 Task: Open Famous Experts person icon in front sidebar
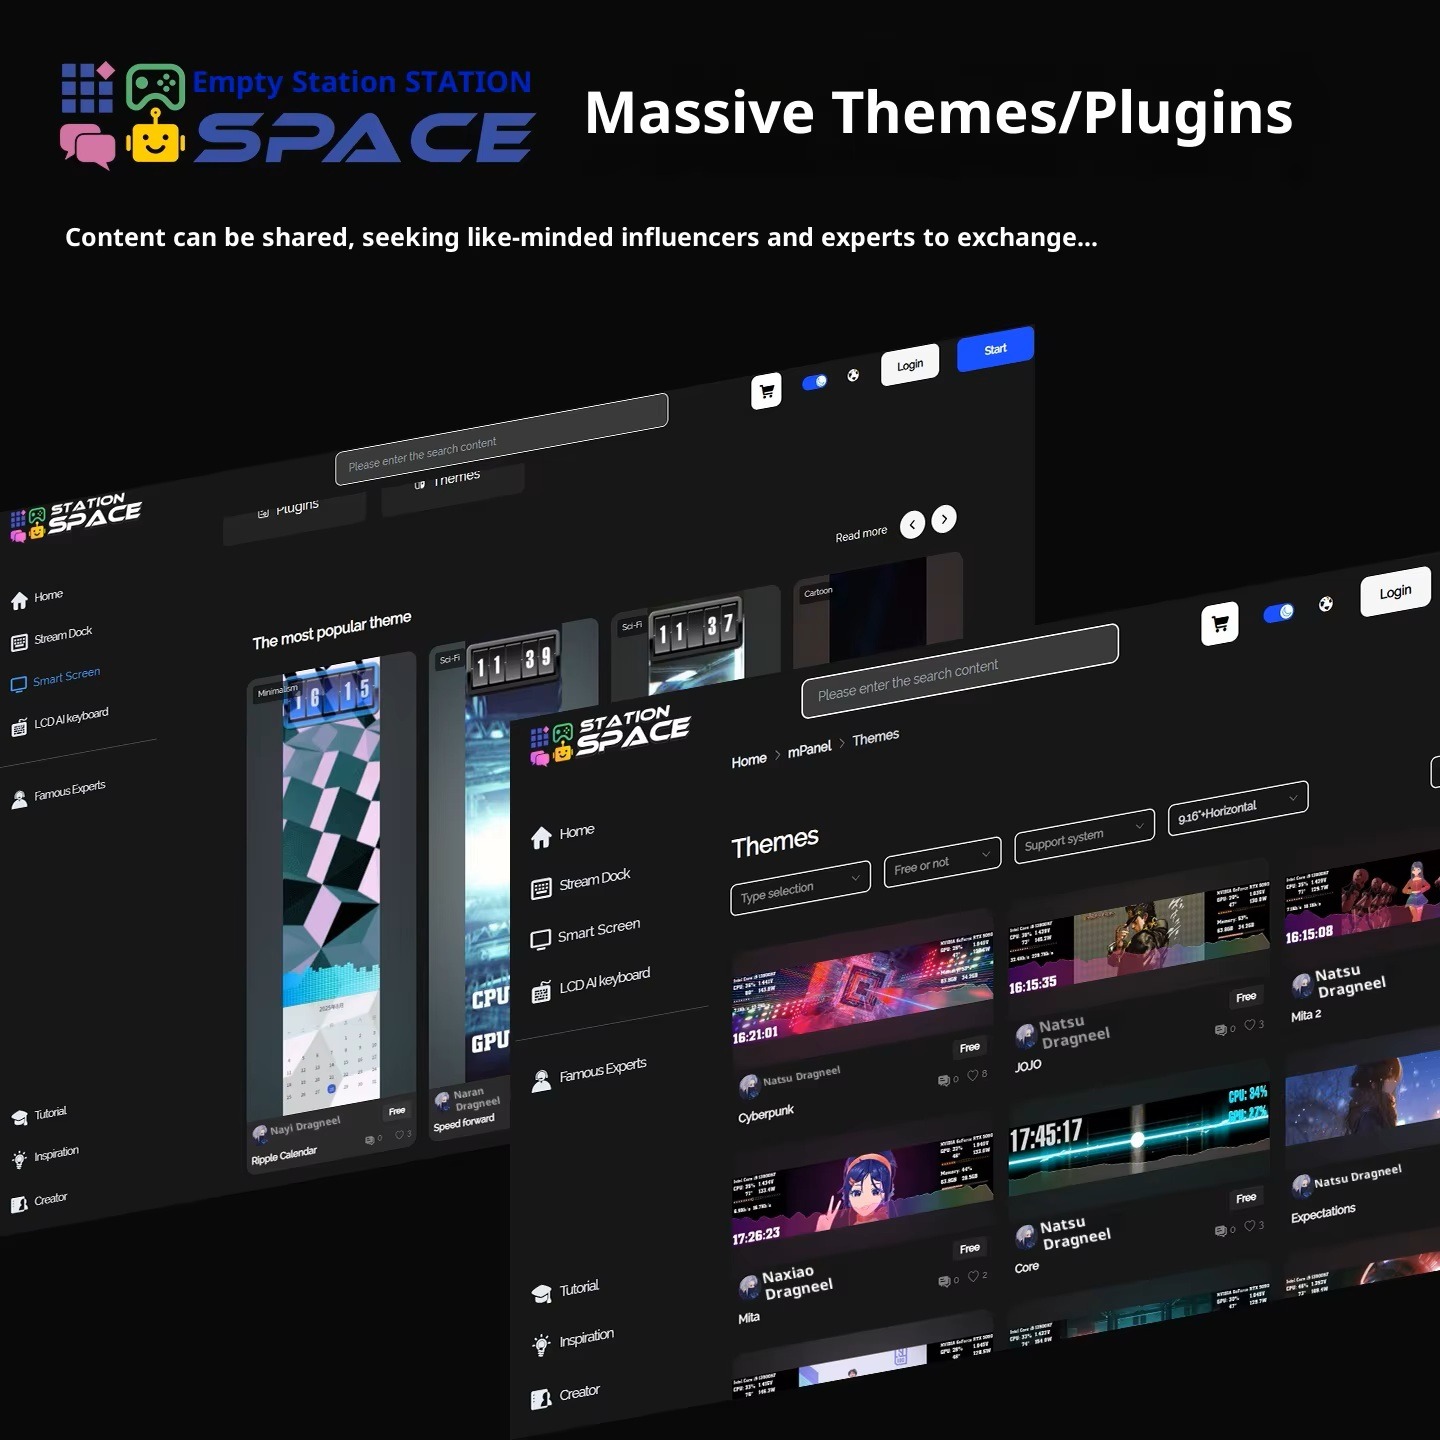coord(541,1081)
